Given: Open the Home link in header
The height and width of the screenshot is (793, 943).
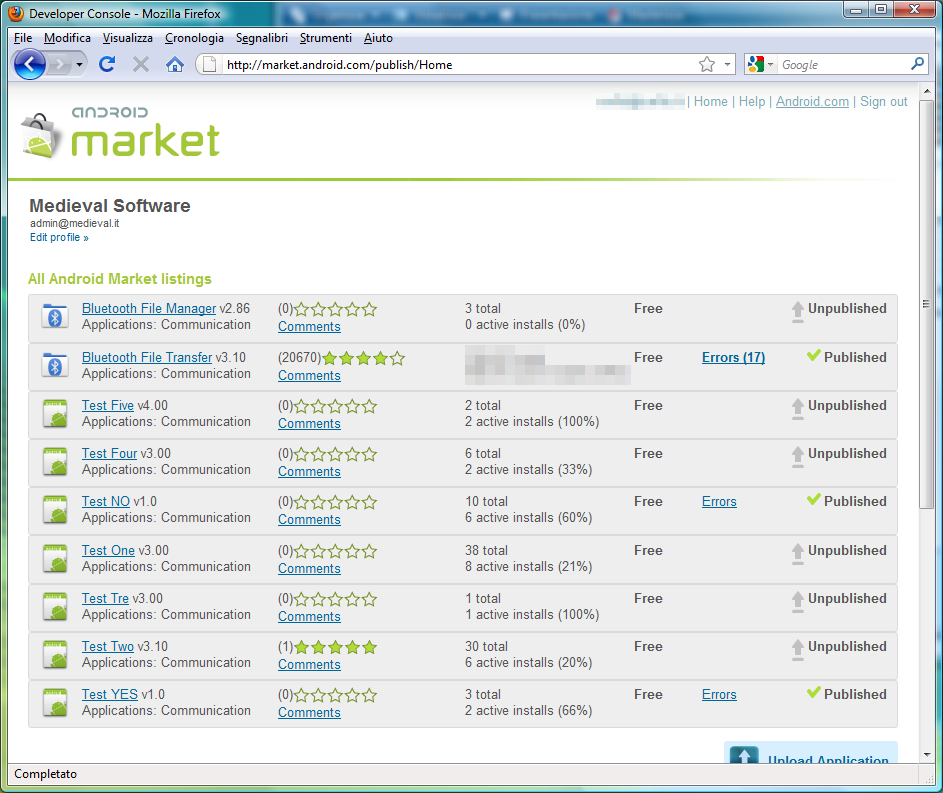Looking at the screenshot, I should pyautogui.click(x=711, y=102).
